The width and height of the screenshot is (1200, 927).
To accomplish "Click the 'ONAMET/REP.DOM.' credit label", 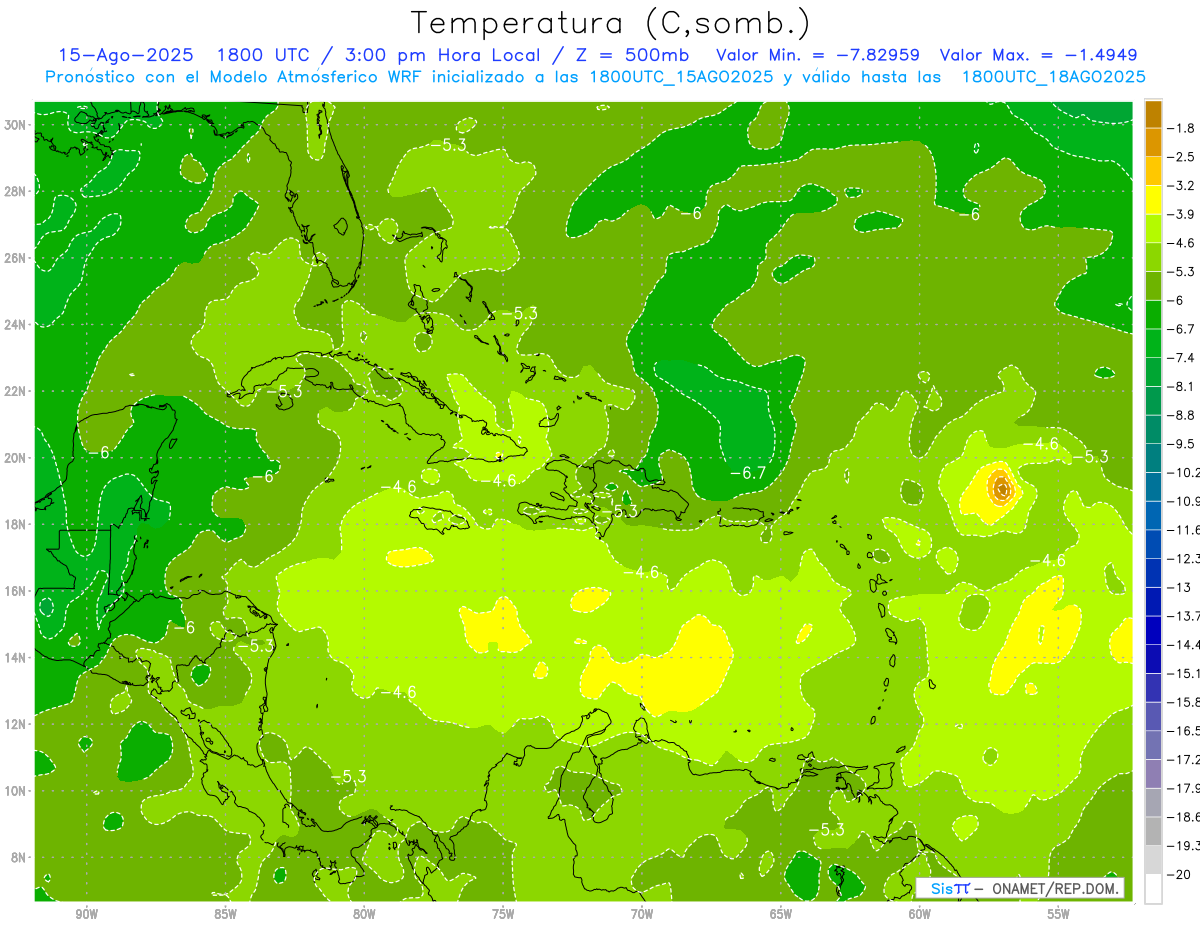I will click(1056, 888).
